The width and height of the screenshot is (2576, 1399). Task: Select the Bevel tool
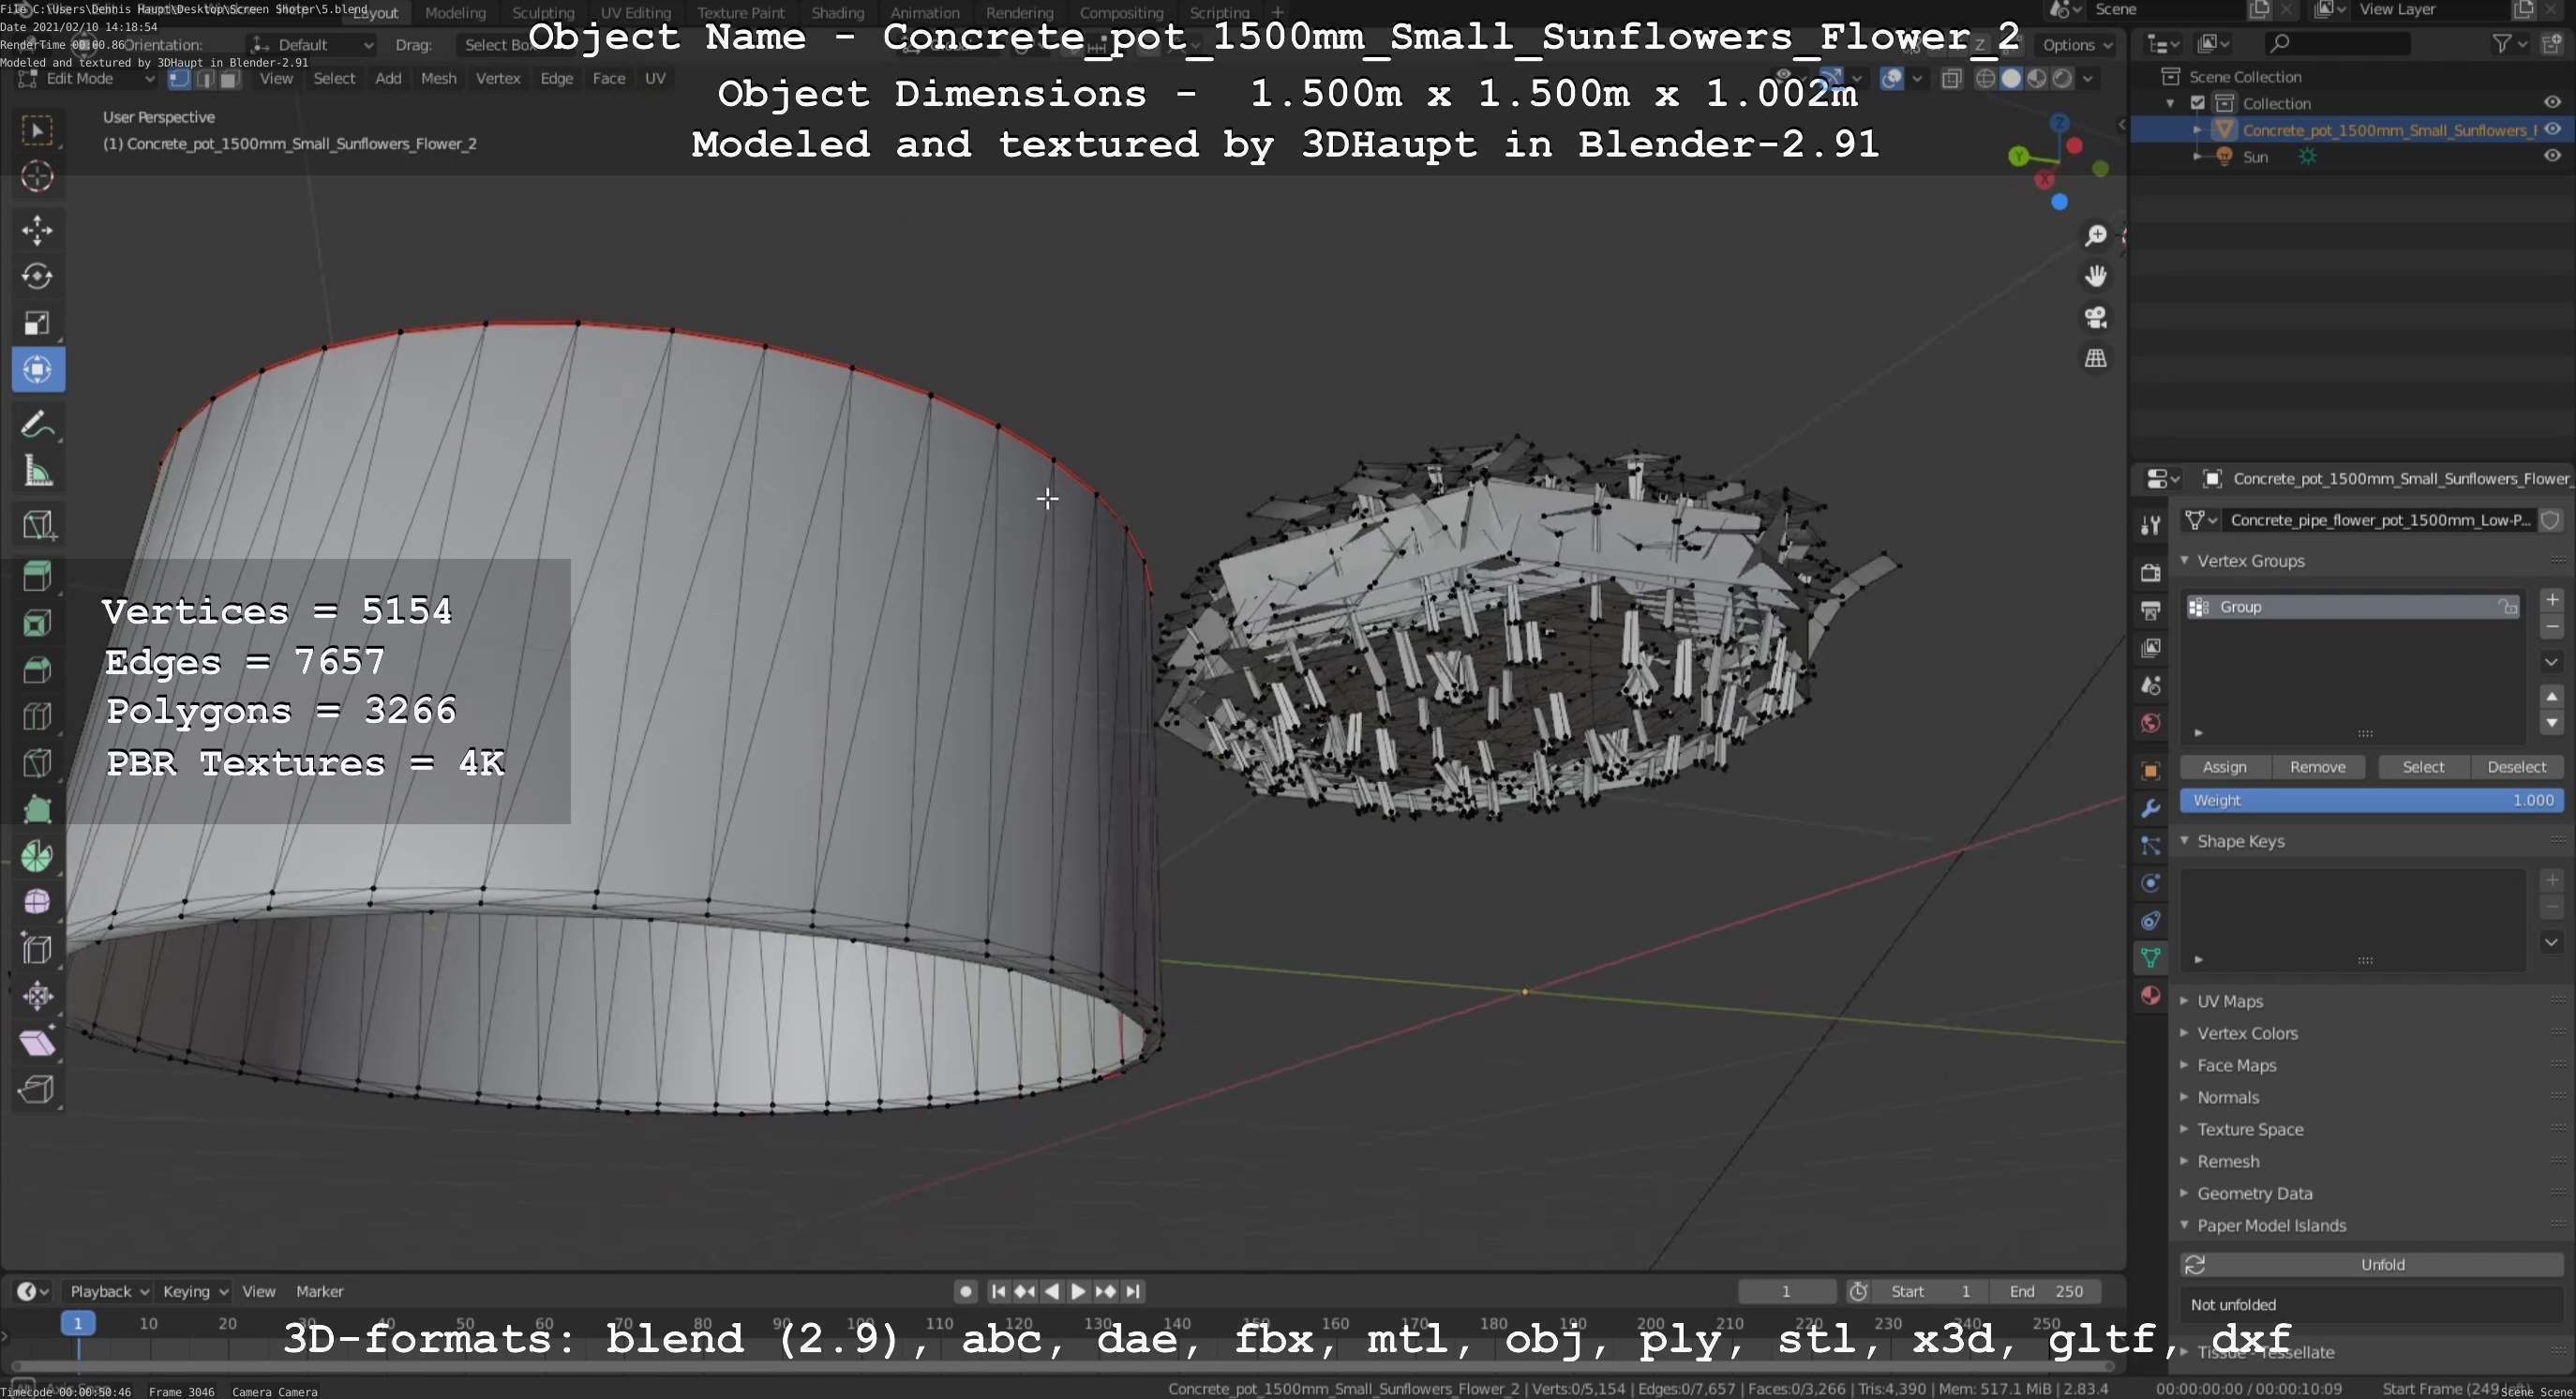(37, 670)
